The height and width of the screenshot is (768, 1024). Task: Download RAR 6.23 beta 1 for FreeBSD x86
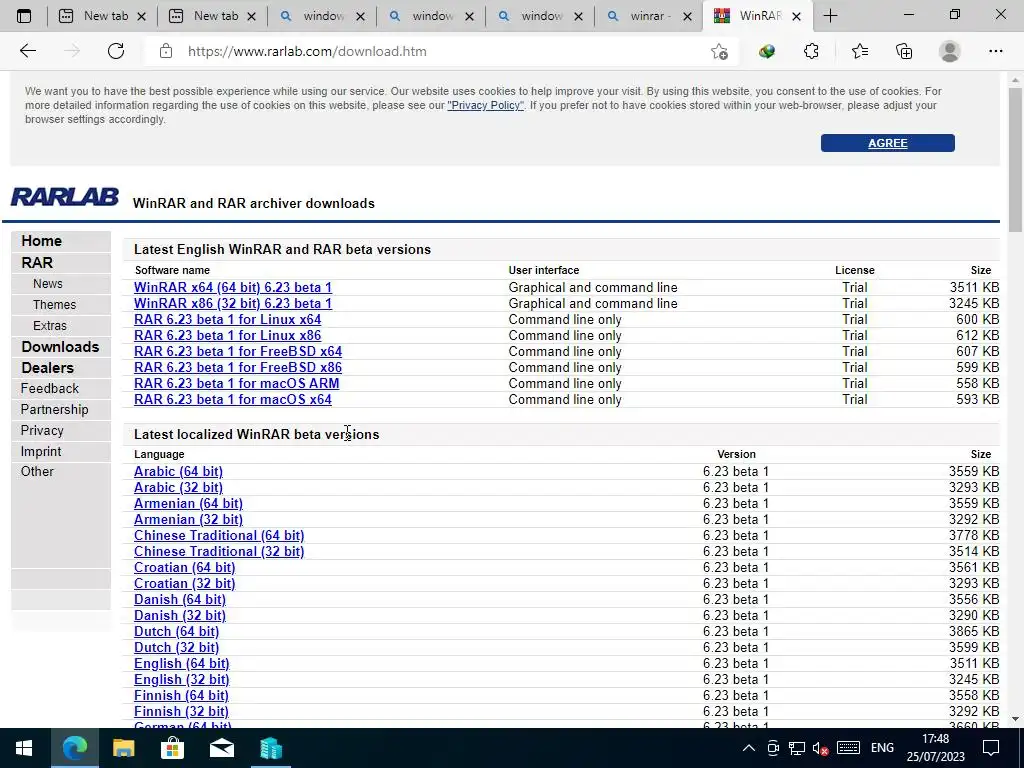[238, 368]
